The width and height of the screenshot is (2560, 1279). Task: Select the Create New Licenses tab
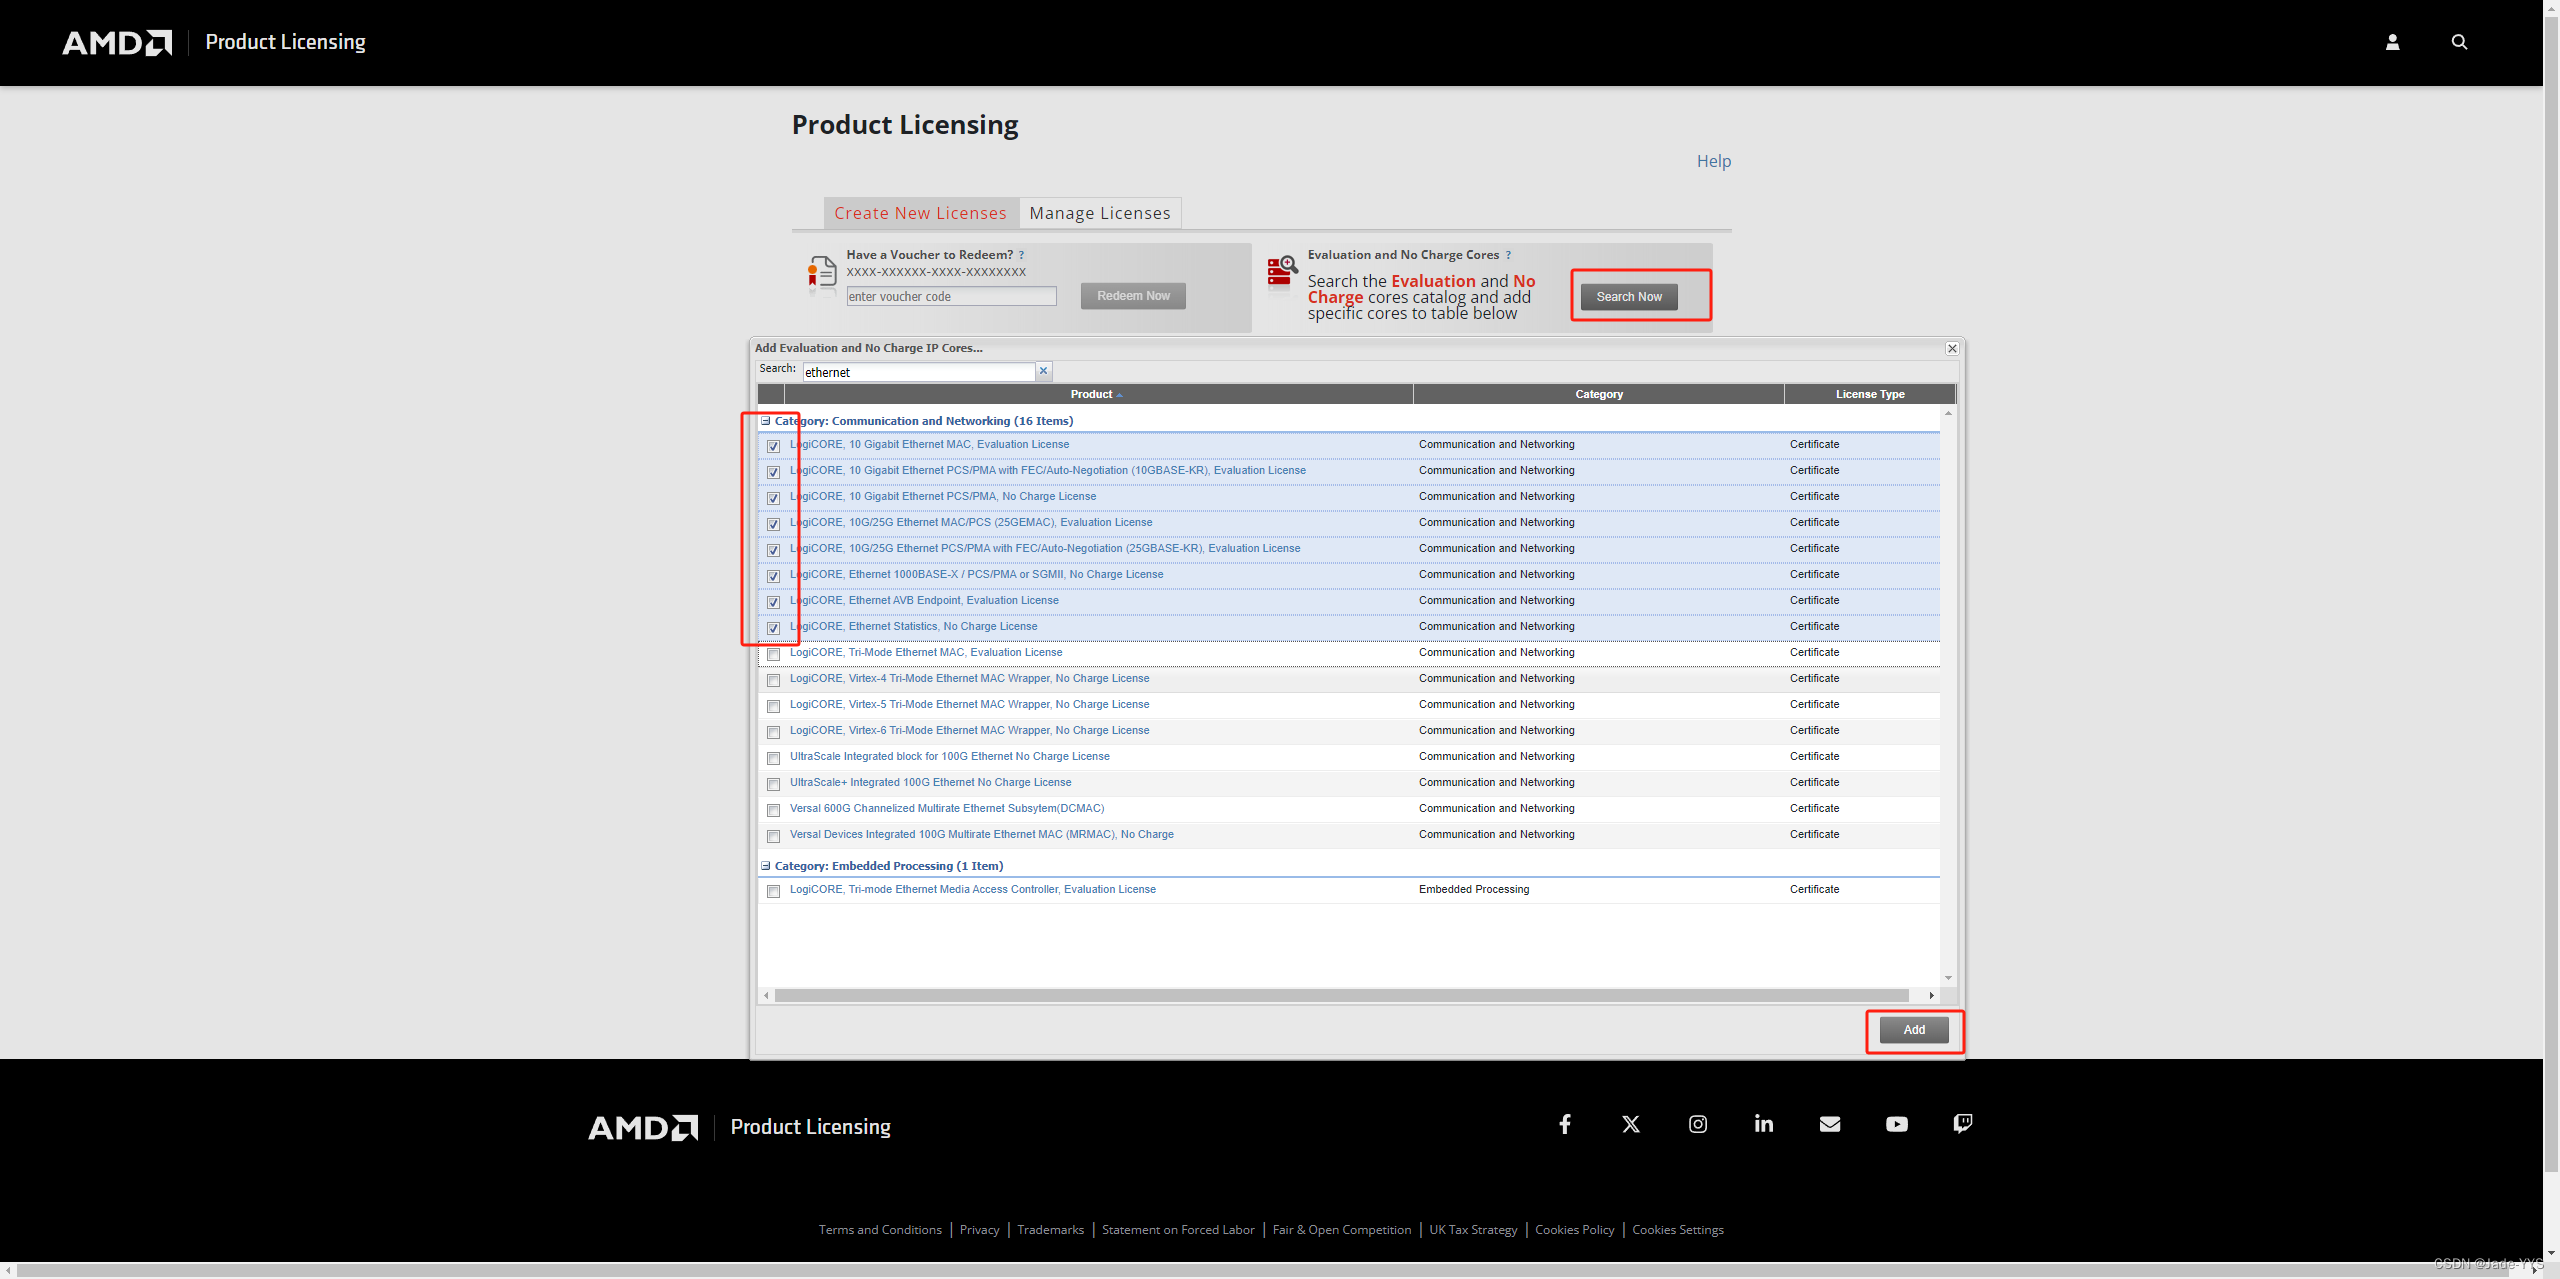(920, 213)
